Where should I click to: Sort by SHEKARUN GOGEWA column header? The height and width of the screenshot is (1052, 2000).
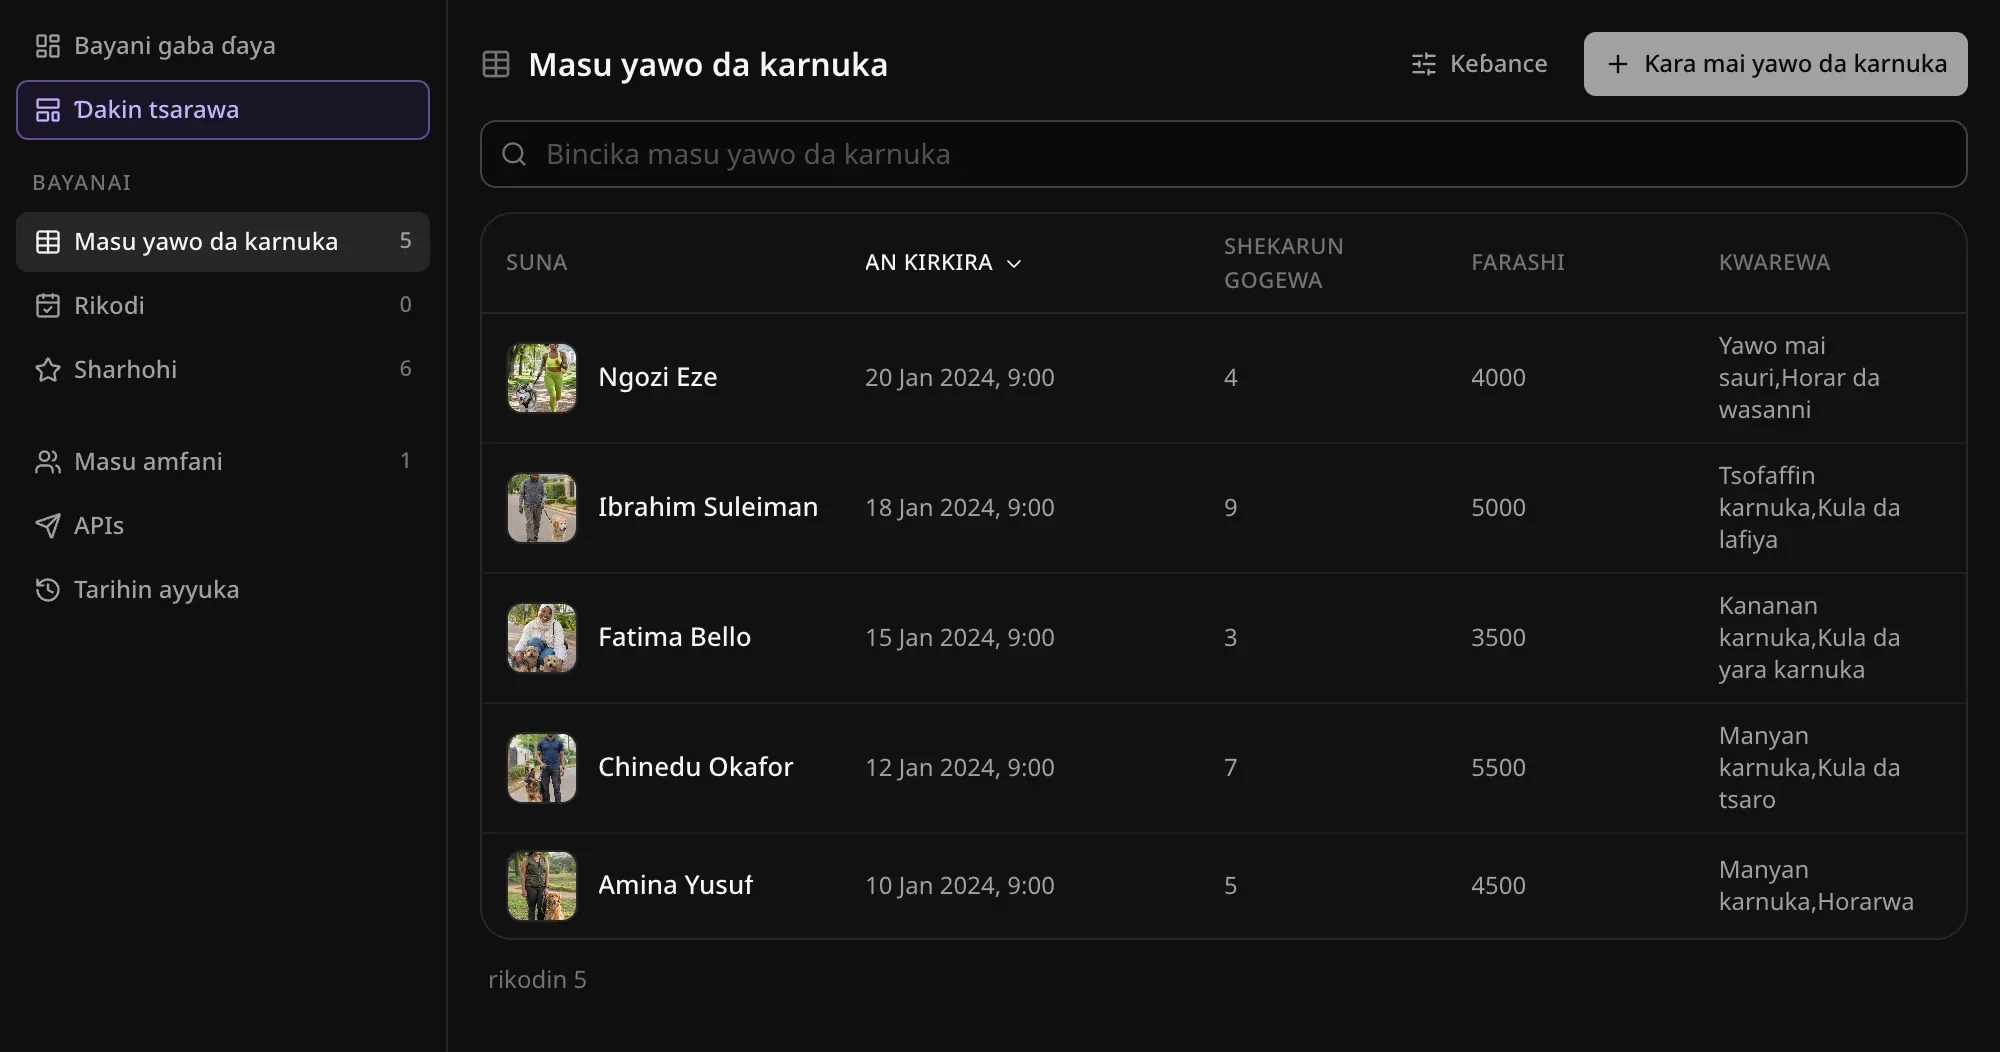(x=1284, y=263)
